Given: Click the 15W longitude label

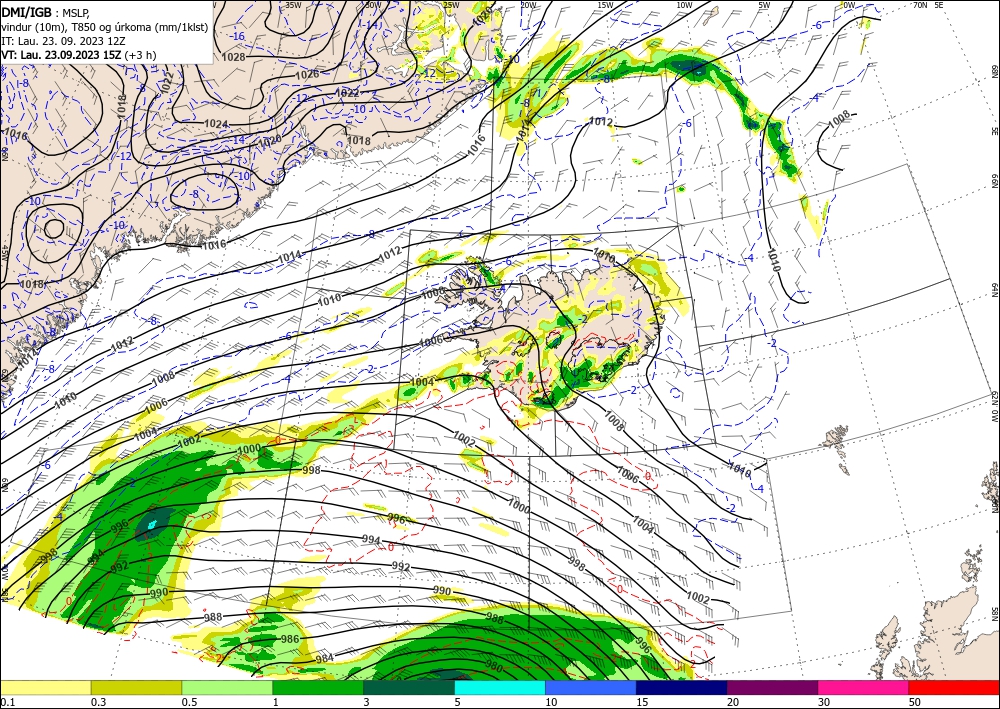Looking at the screenshot, I should [x=605, y=5].
